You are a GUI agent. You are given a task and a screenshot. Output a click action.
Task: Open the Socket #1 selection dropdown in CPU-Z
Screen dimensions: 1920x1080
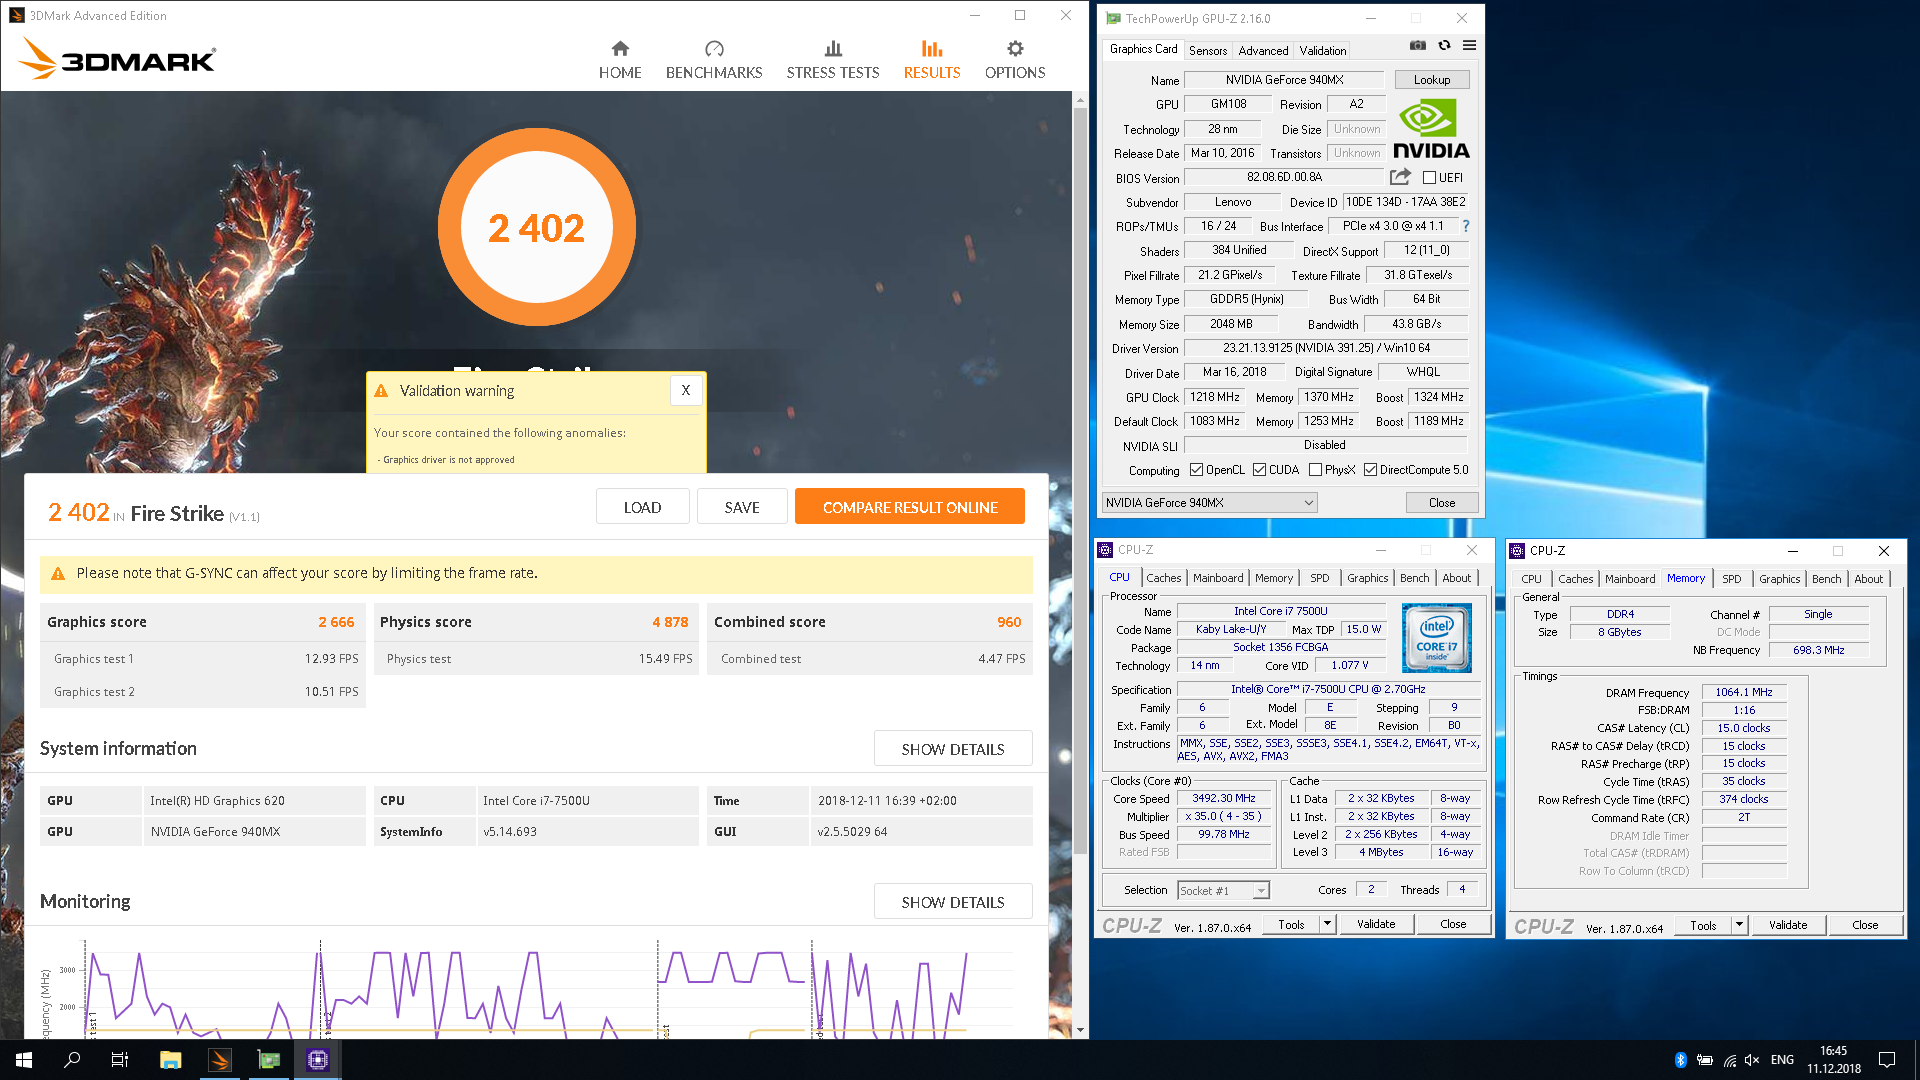coord(1261,891)
